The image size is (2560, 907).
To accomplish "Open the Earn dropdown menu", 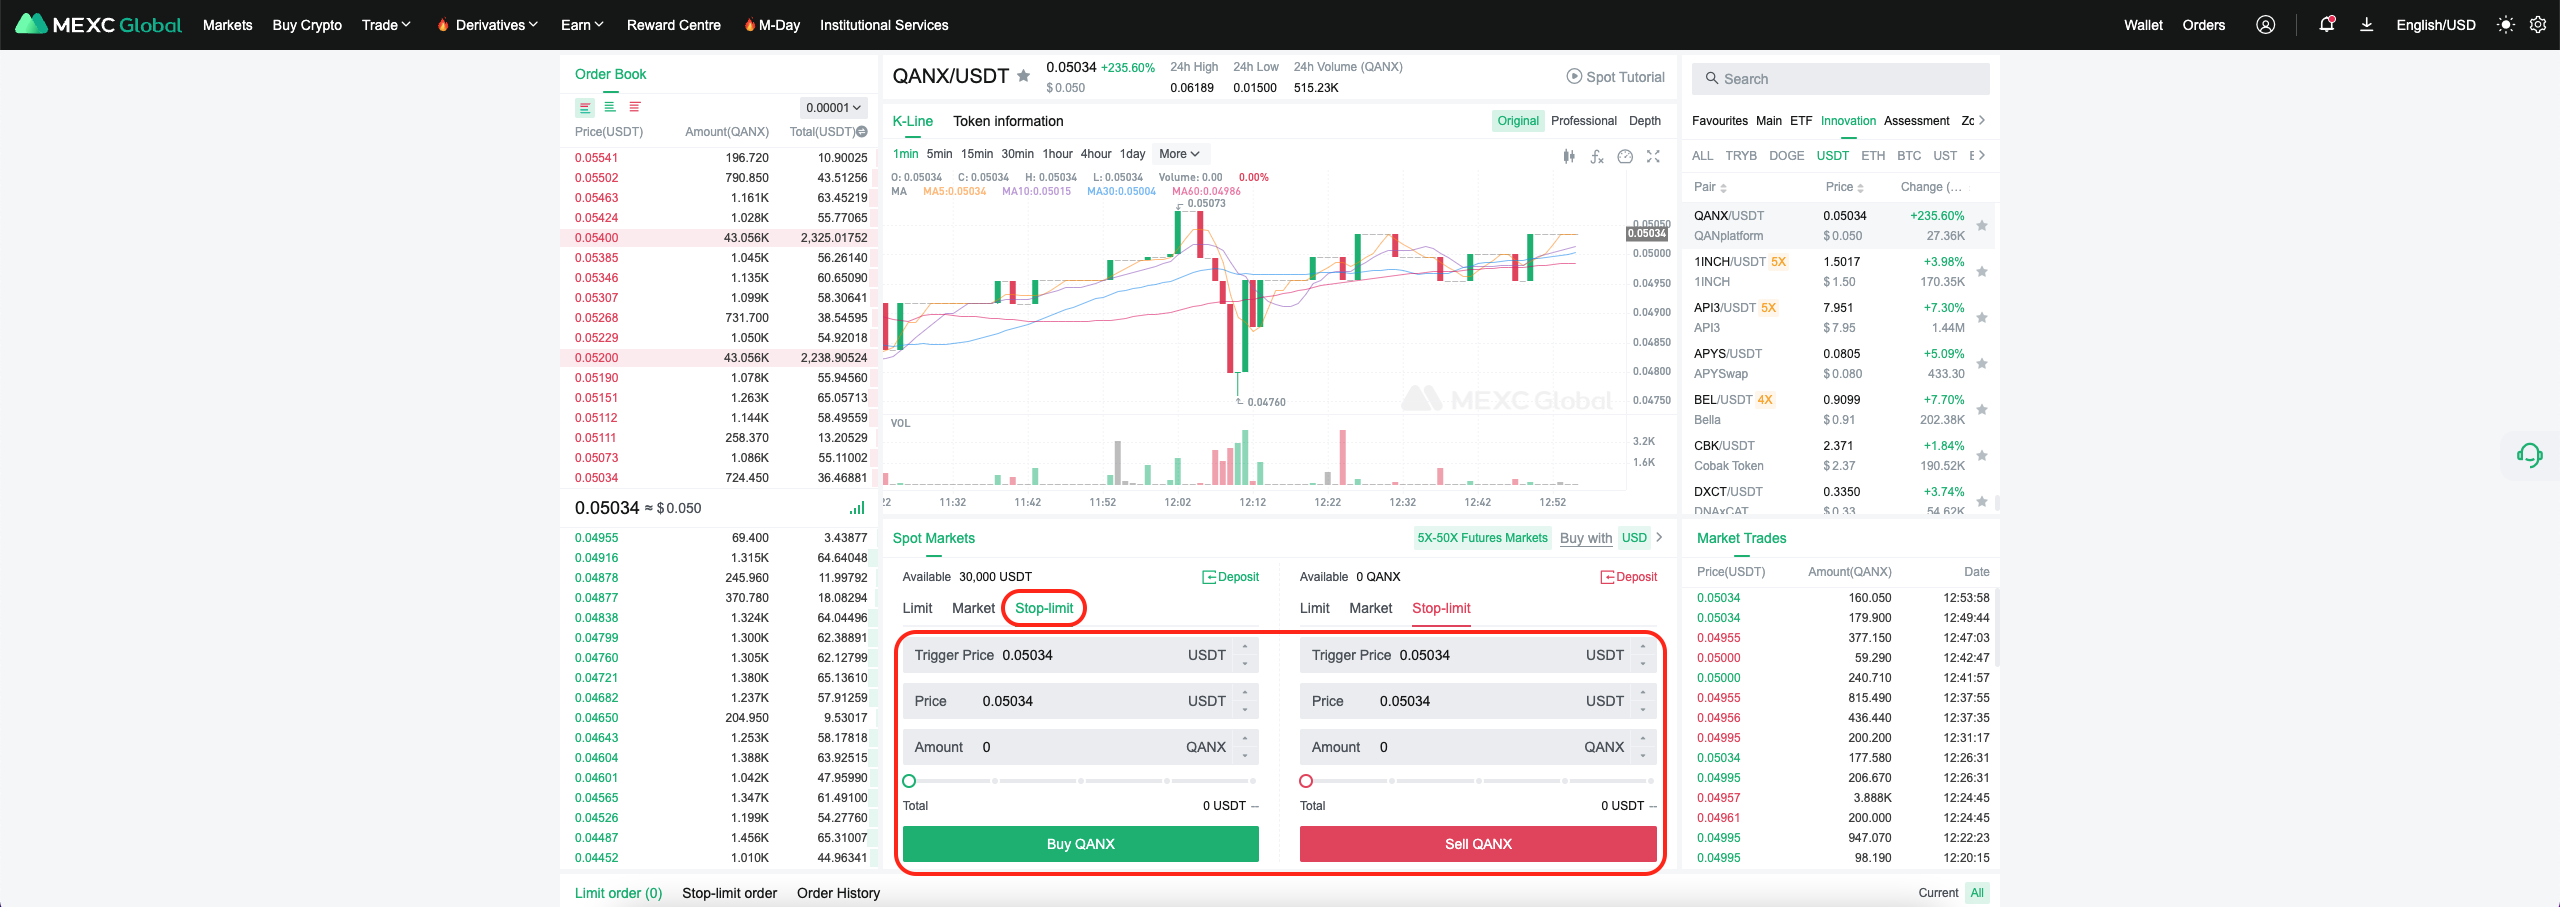I will pos(582,25).
